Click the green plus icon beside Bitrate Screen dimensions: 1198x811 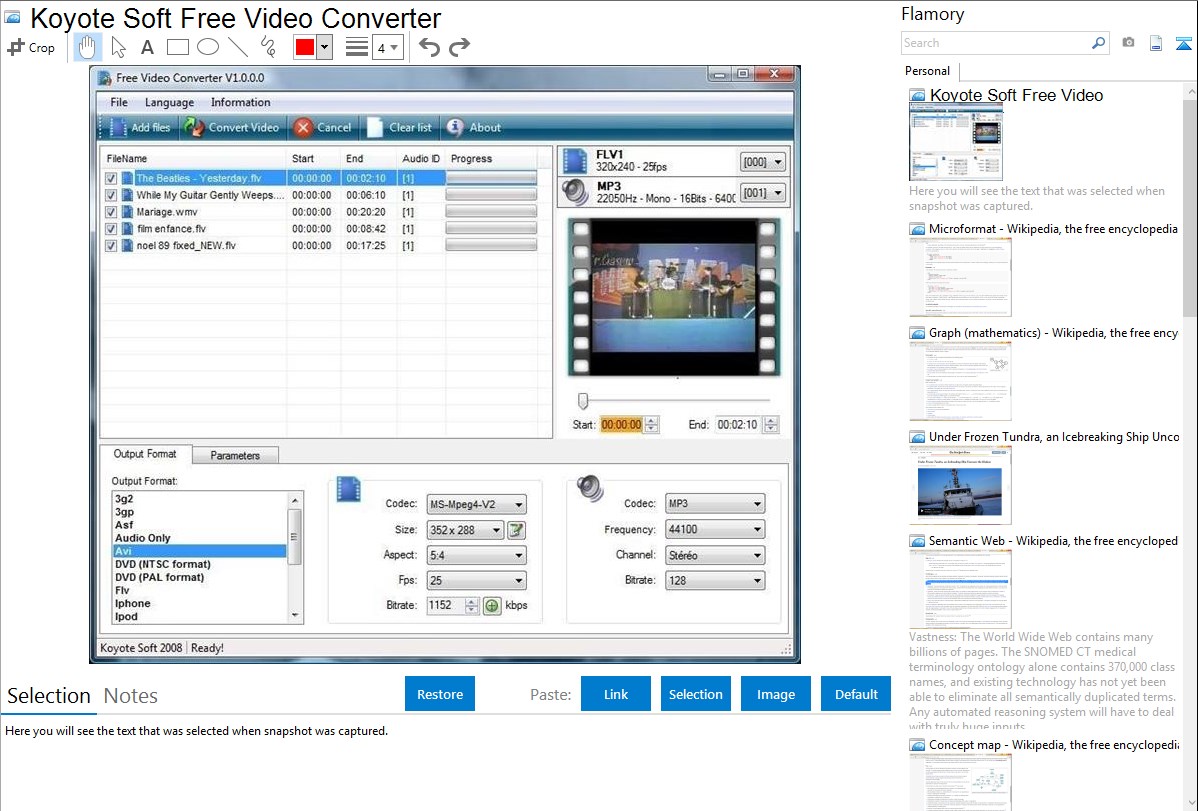coord(492,605)
